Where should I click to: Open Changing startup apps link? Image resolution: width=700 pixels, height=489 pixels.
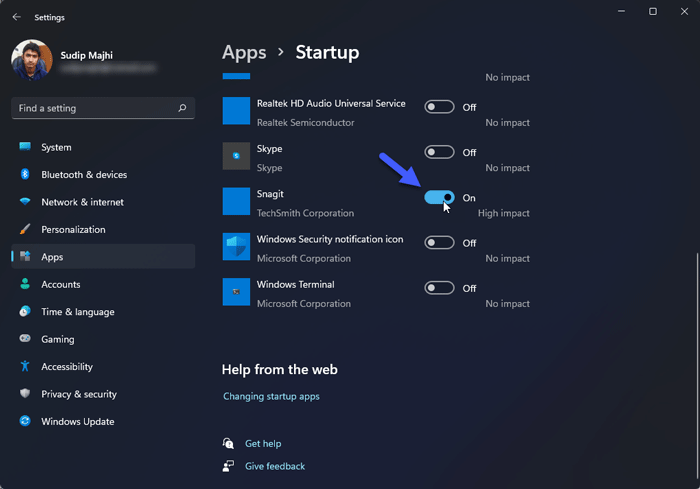[271, 396]
